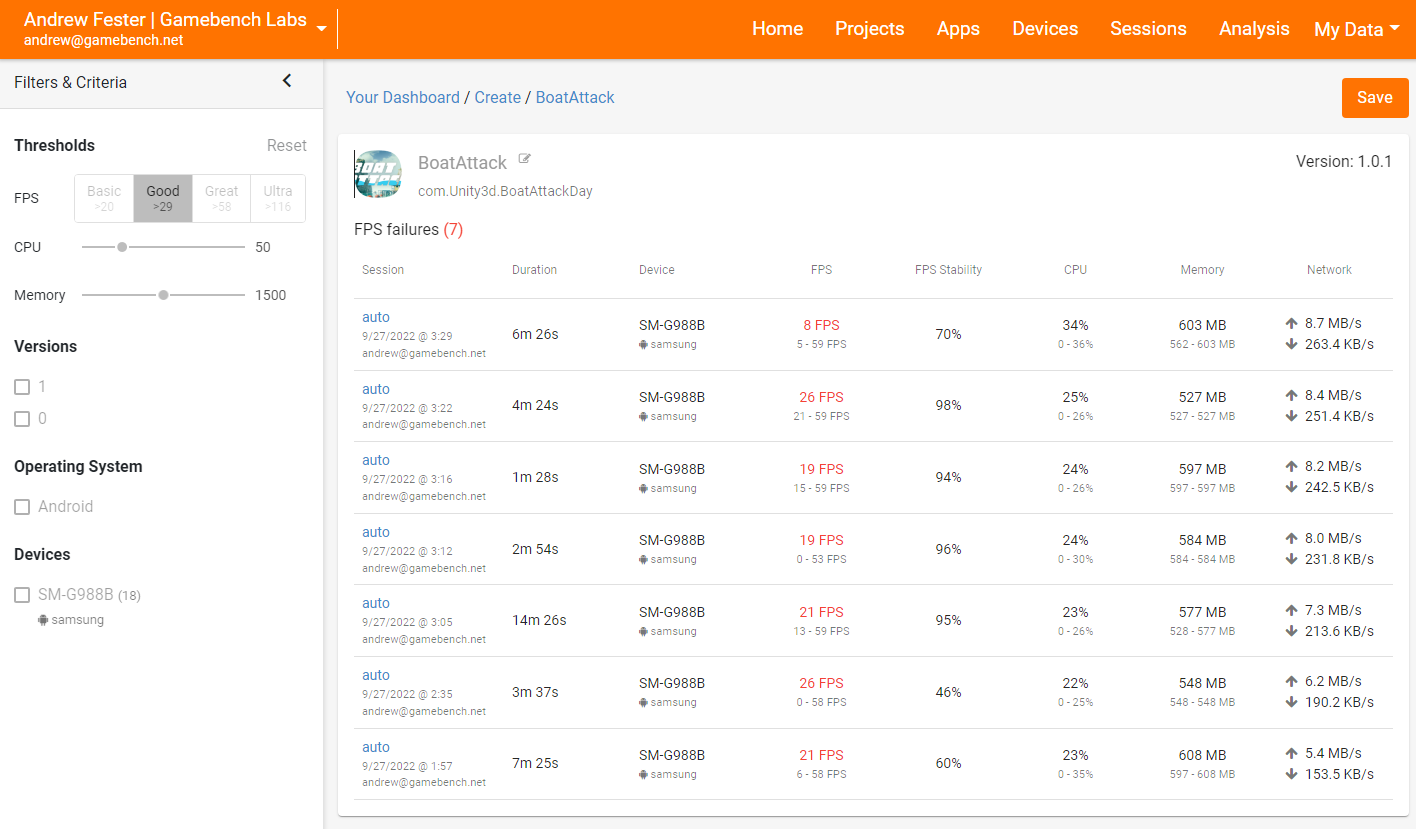
Task: Click the 8 FPS value
Action: (x=821, y=325)
